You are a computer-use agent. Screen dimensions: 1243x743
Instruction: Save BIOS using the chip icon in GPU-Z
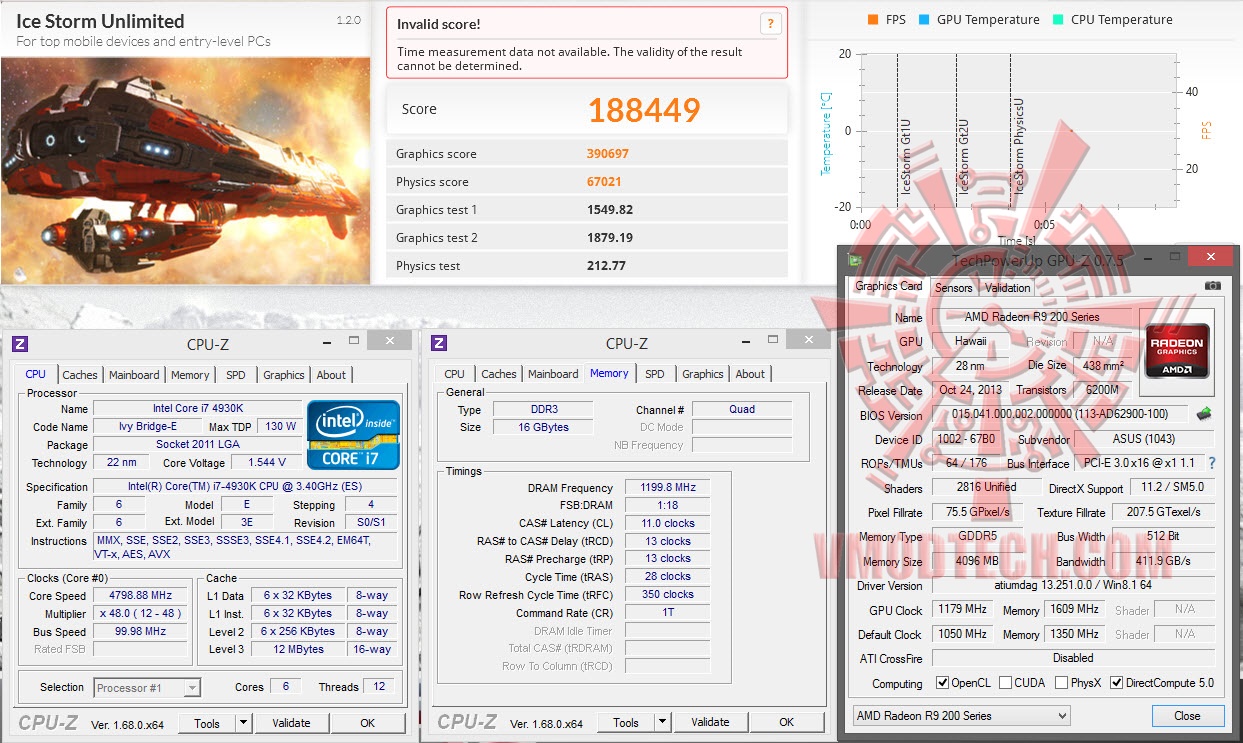coord(1204,414)
